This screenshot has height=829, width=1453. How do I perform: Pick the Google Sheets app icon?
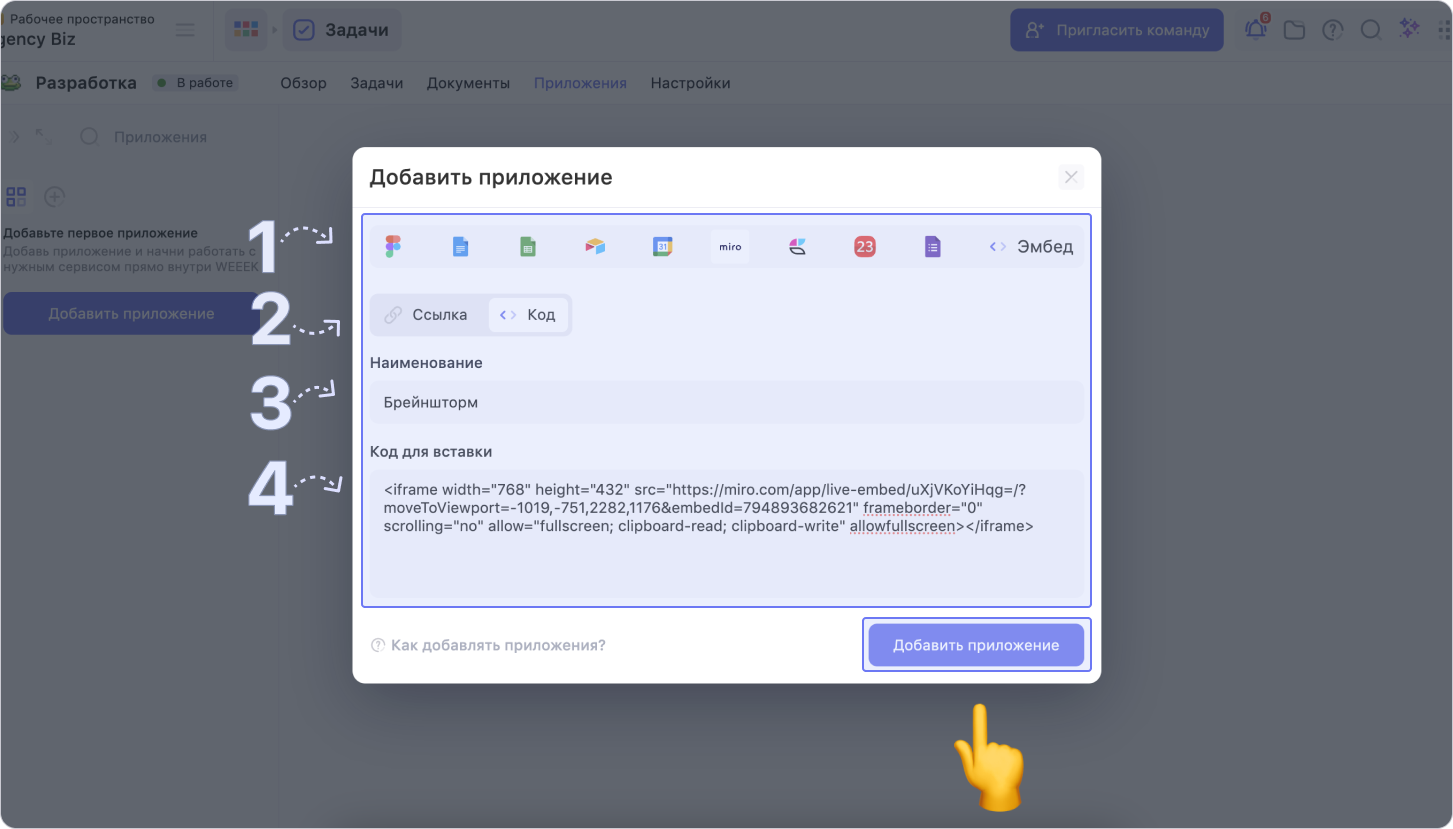(528, 247)
